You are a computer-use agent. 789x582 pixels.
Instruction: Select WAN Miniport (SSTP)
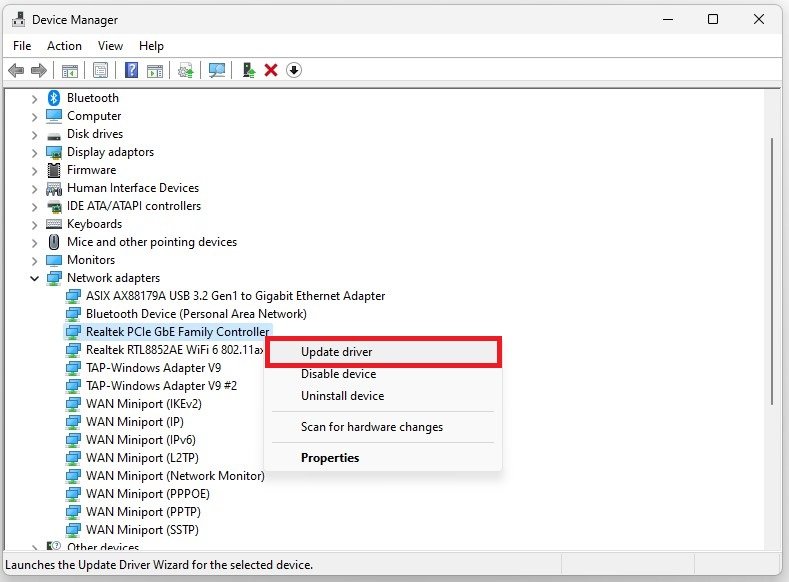pos(142,530)
